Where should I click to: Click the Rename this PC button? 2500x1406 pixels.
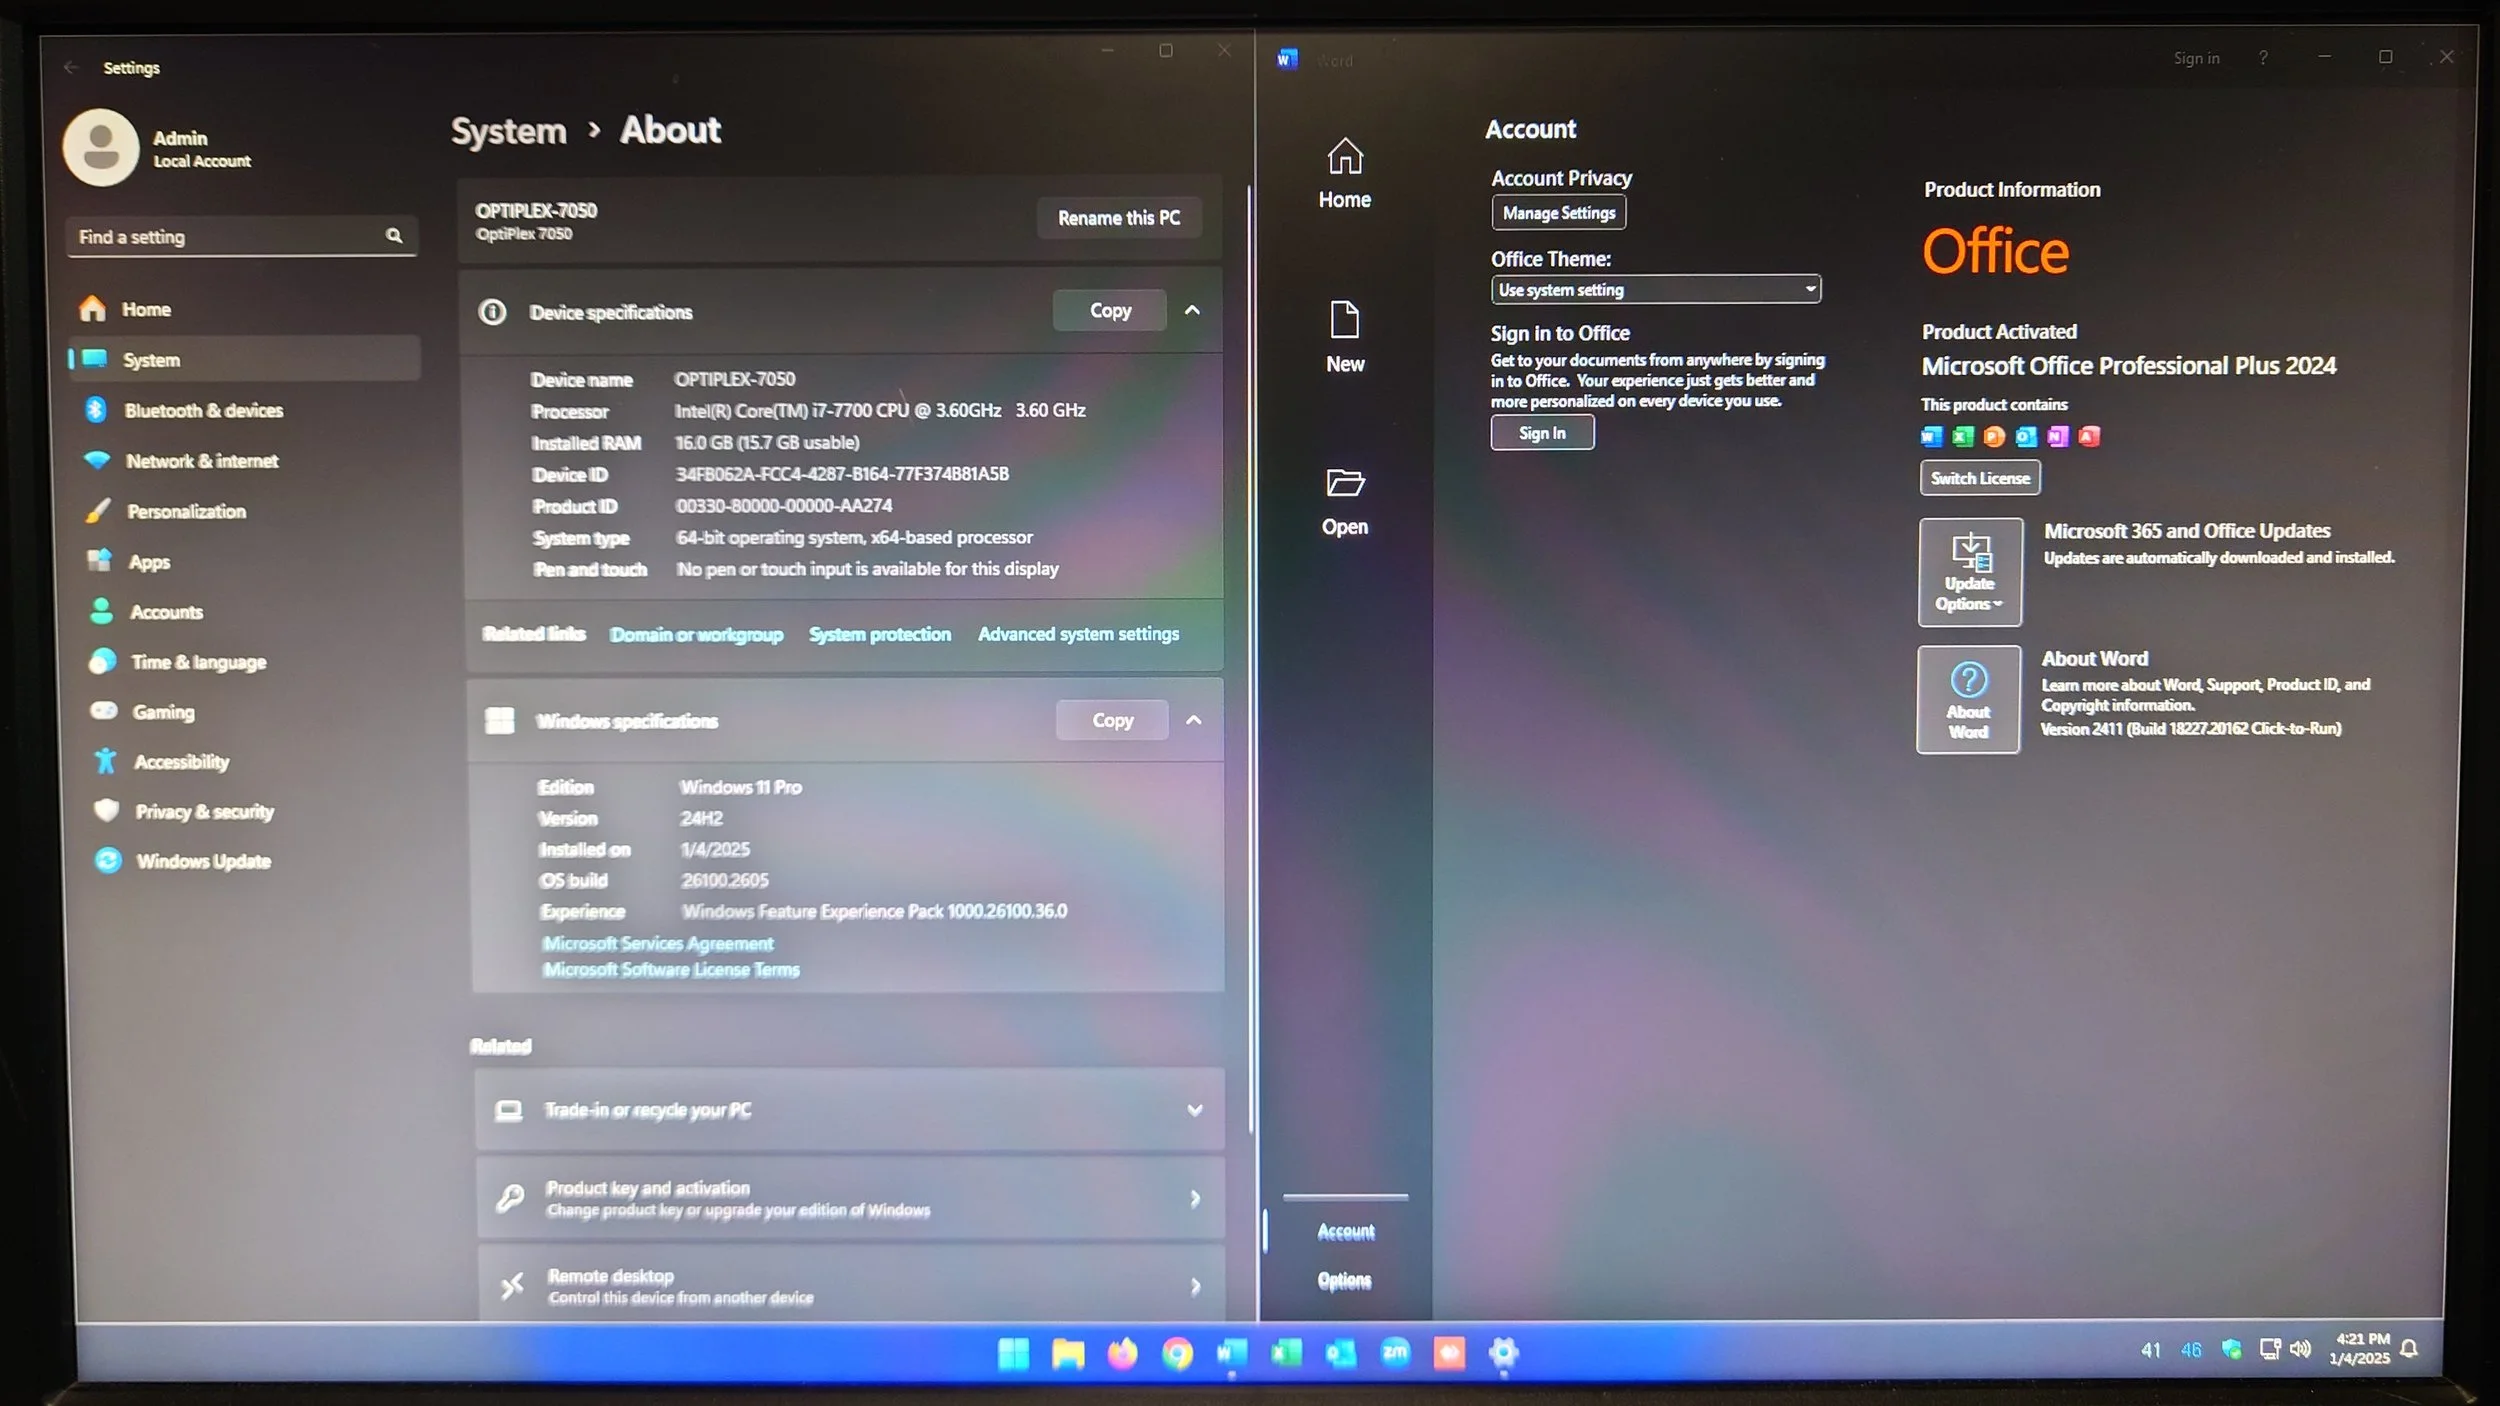tap(1118, 218)
